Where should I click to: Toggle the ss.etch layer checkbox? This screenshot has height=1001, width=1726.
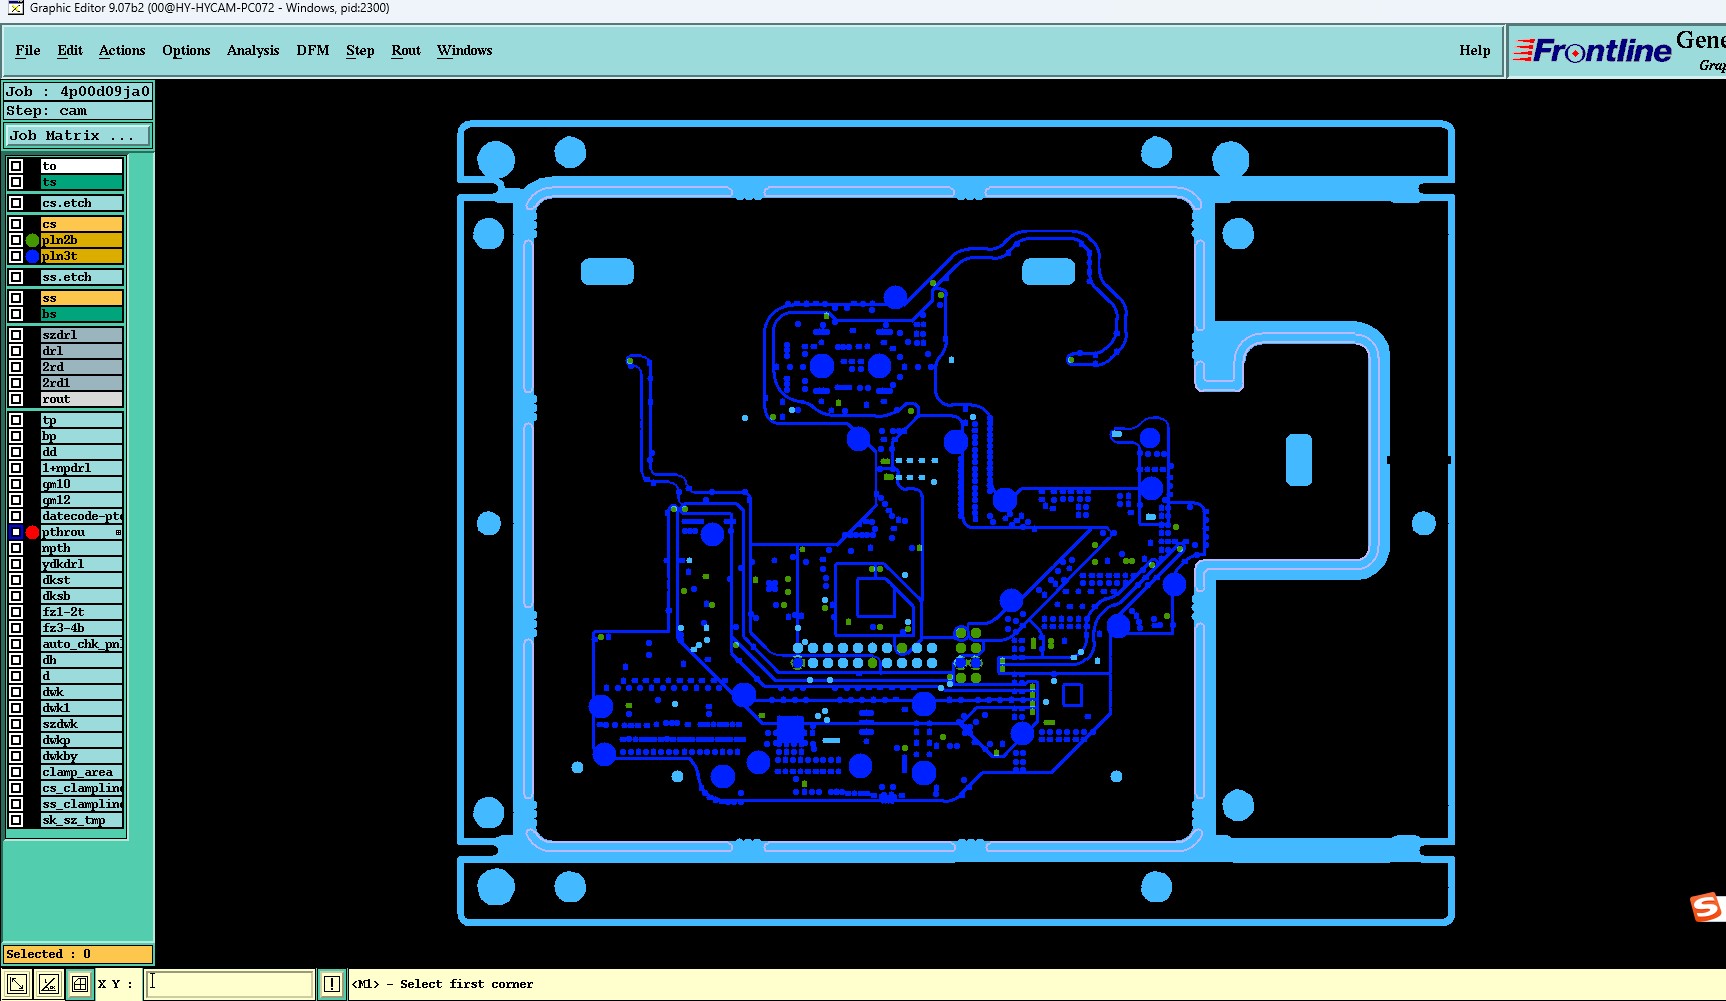[x=16, y=277]
